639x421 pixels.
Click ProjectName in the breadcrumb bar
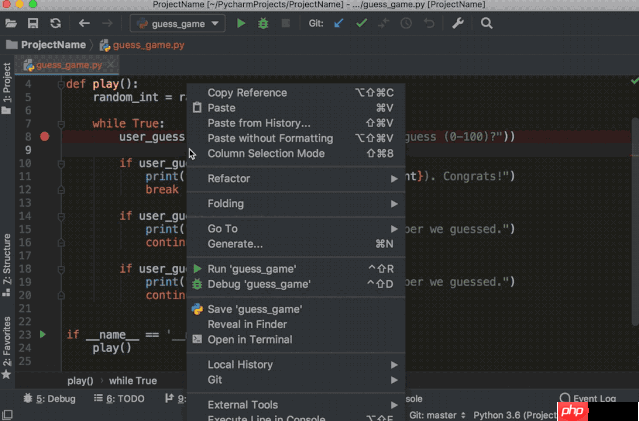[x=53, y=45]
